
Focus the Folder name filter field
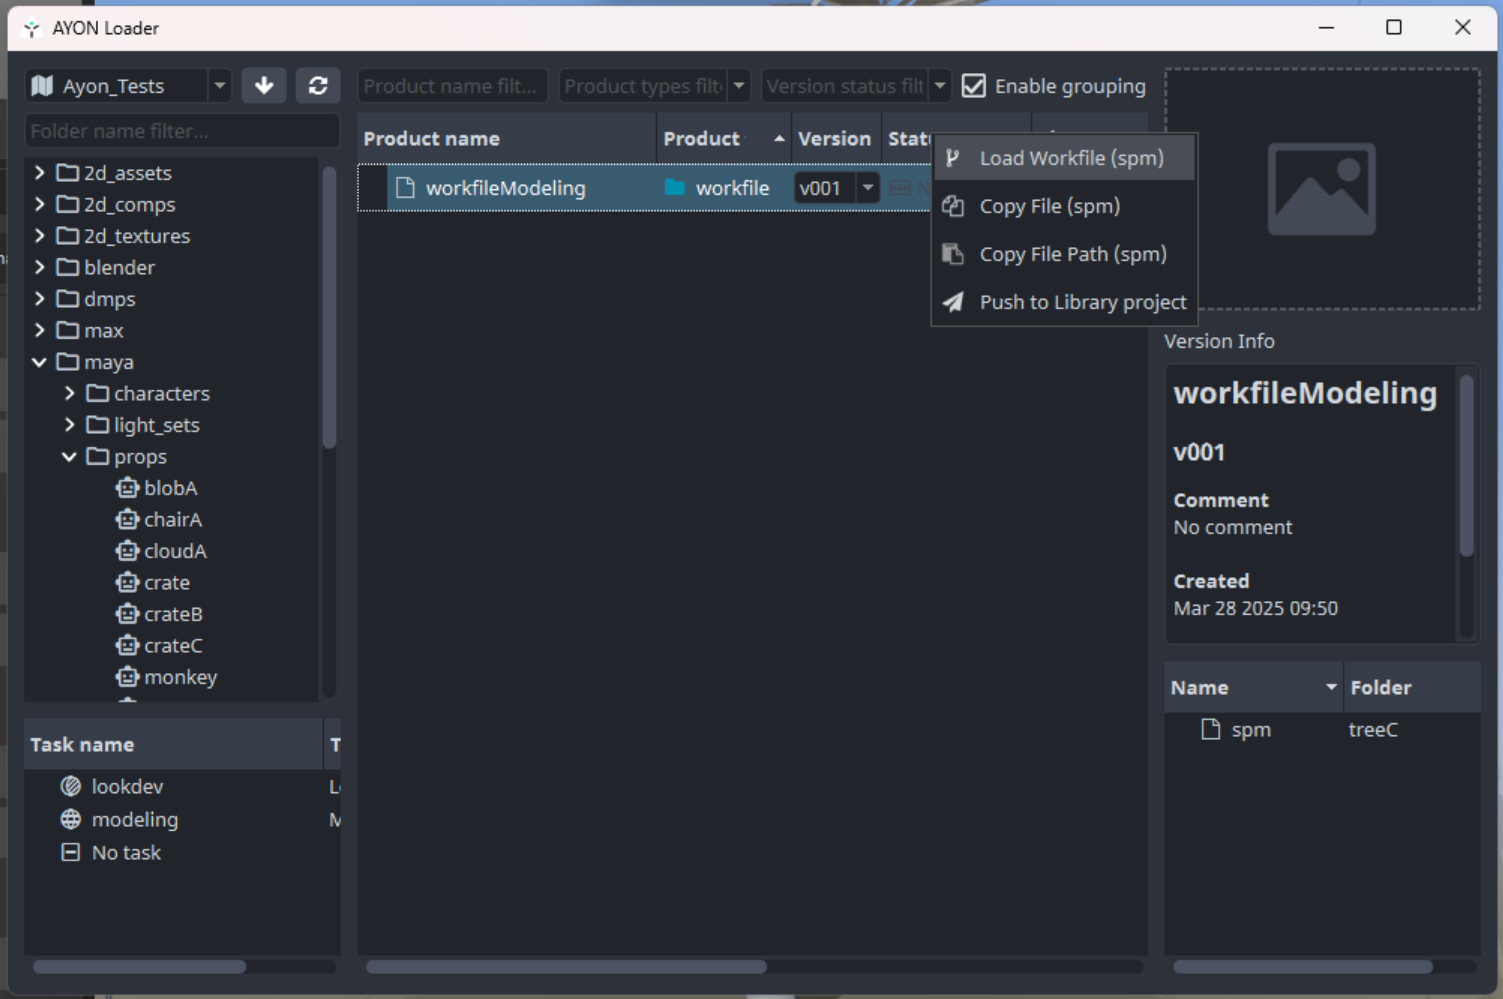pos(182,131)
